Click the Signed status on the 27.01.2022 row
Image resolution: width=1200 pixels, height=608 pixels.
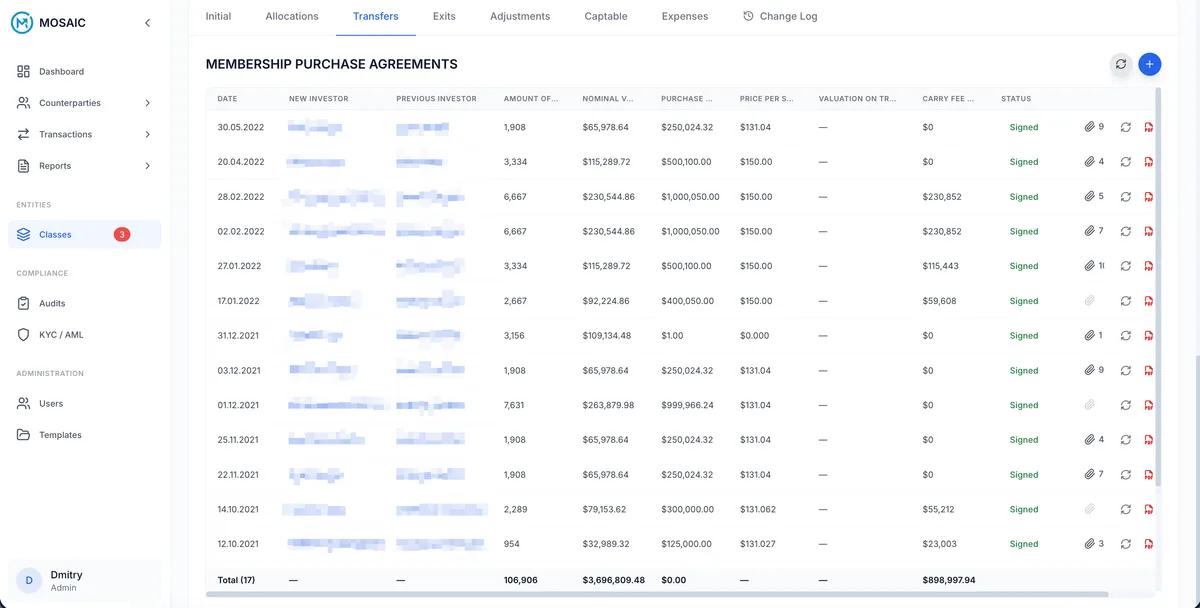point(1024,266)
